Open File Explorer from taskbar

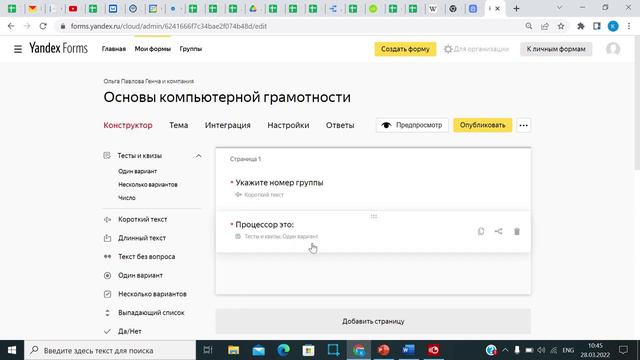tap(233, 350)
